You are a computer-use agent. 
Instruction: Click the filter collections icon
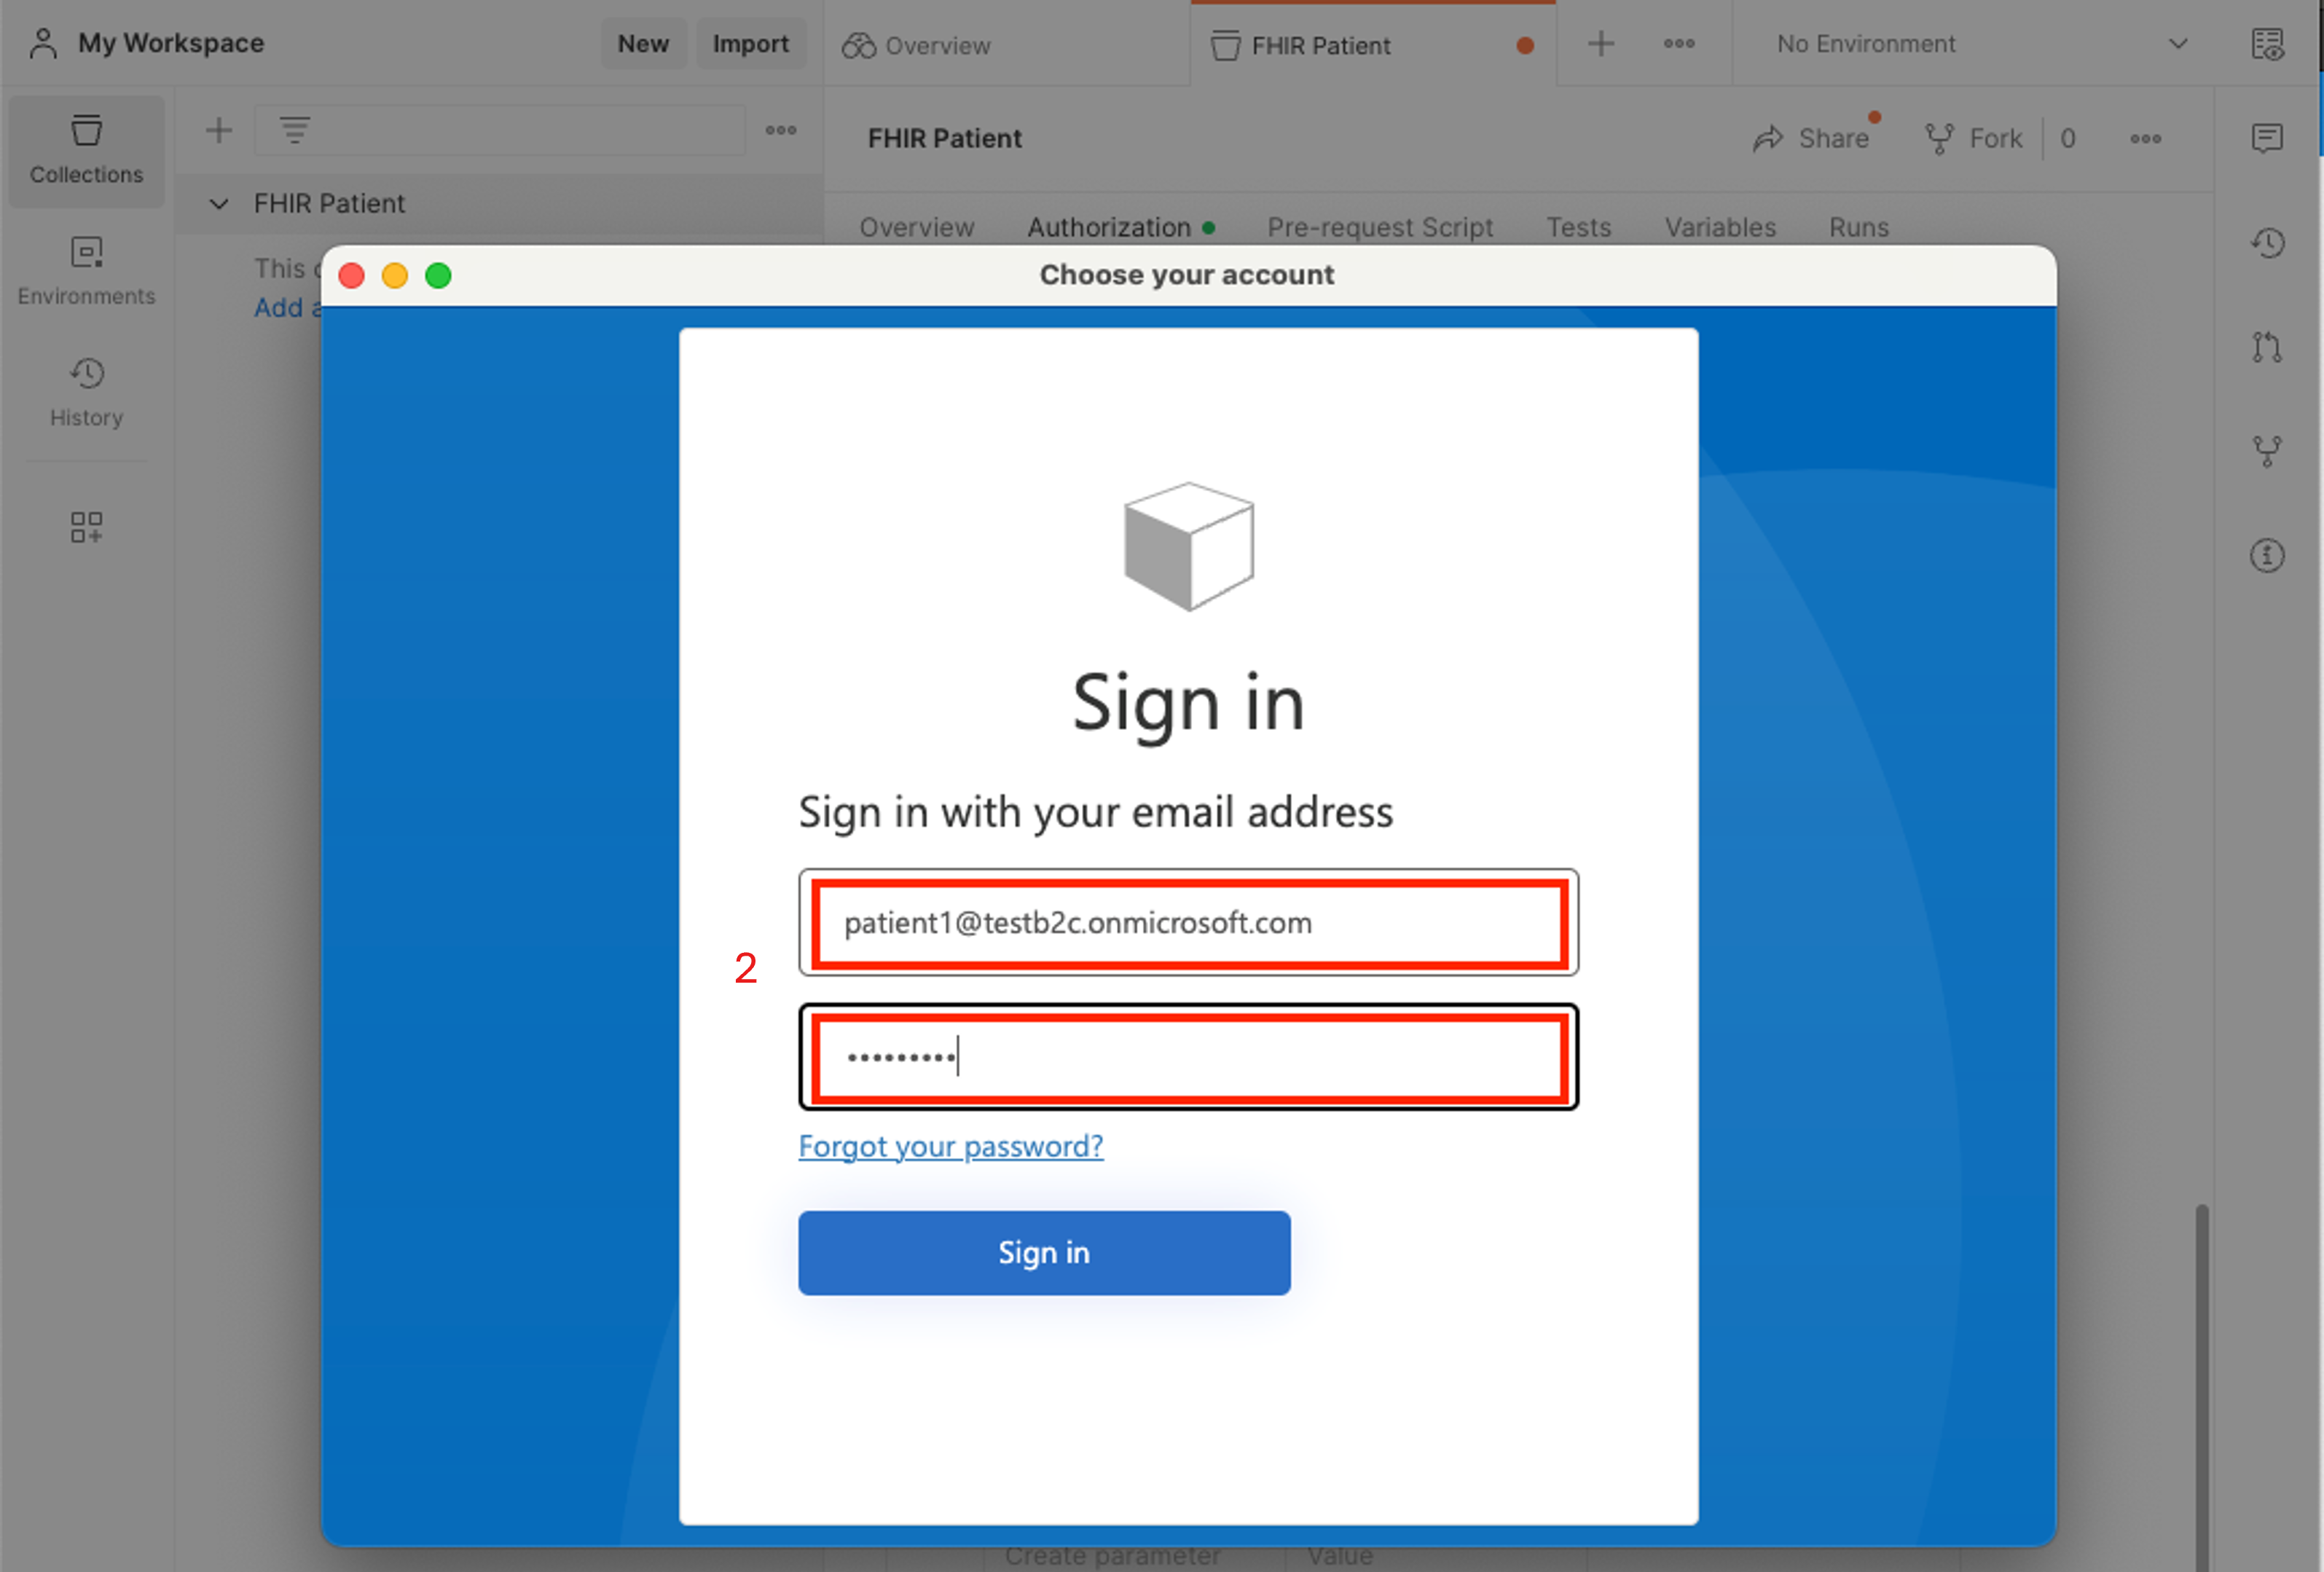(x=296, y=130)
